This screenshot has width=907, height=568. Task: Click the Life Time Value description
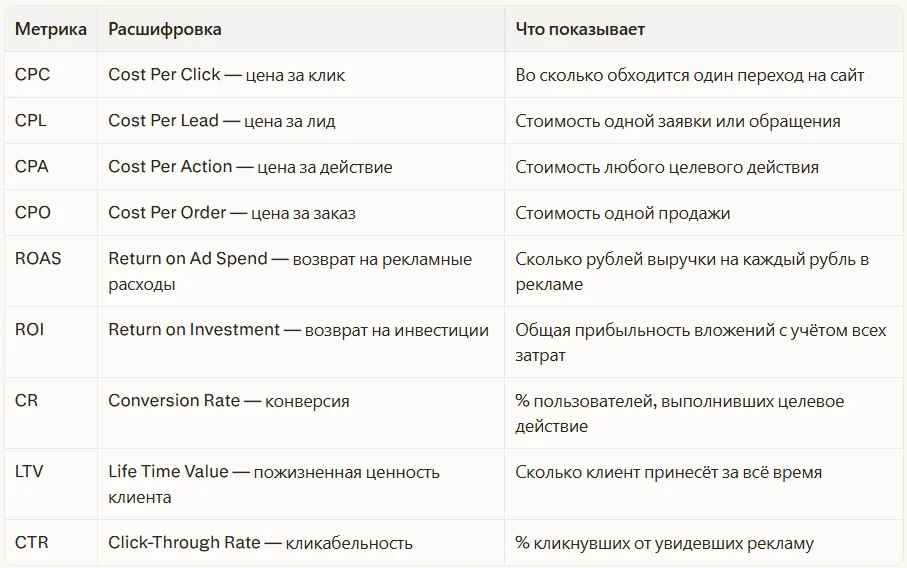(274, 484)
